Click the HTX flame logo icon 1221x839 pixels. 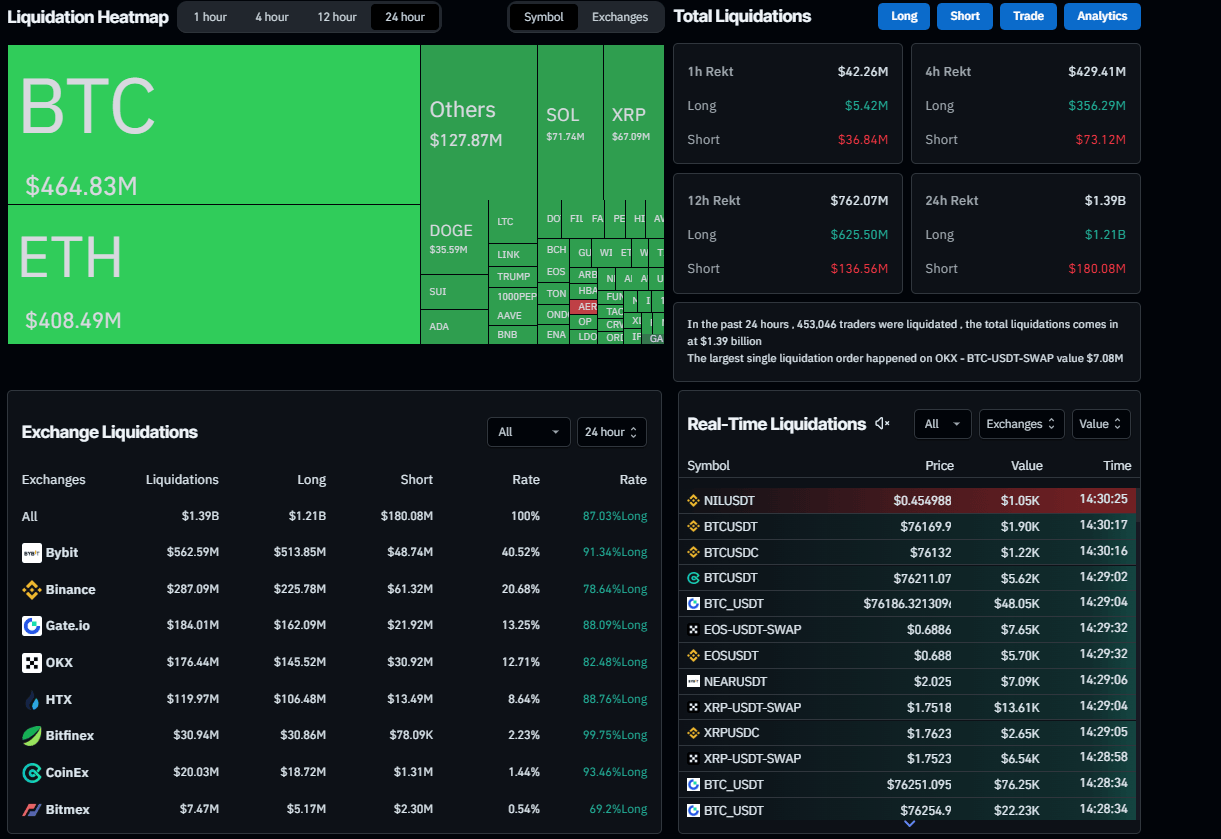pos(32,700)
